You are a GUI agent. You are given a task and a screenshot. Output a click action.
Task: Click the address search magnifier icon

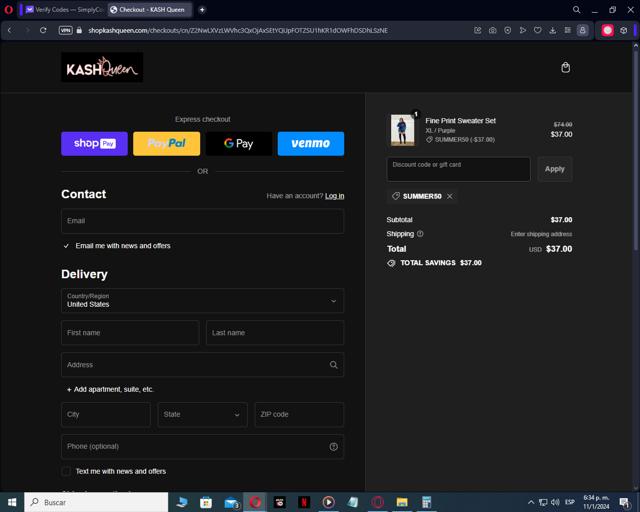click(333, 365)
